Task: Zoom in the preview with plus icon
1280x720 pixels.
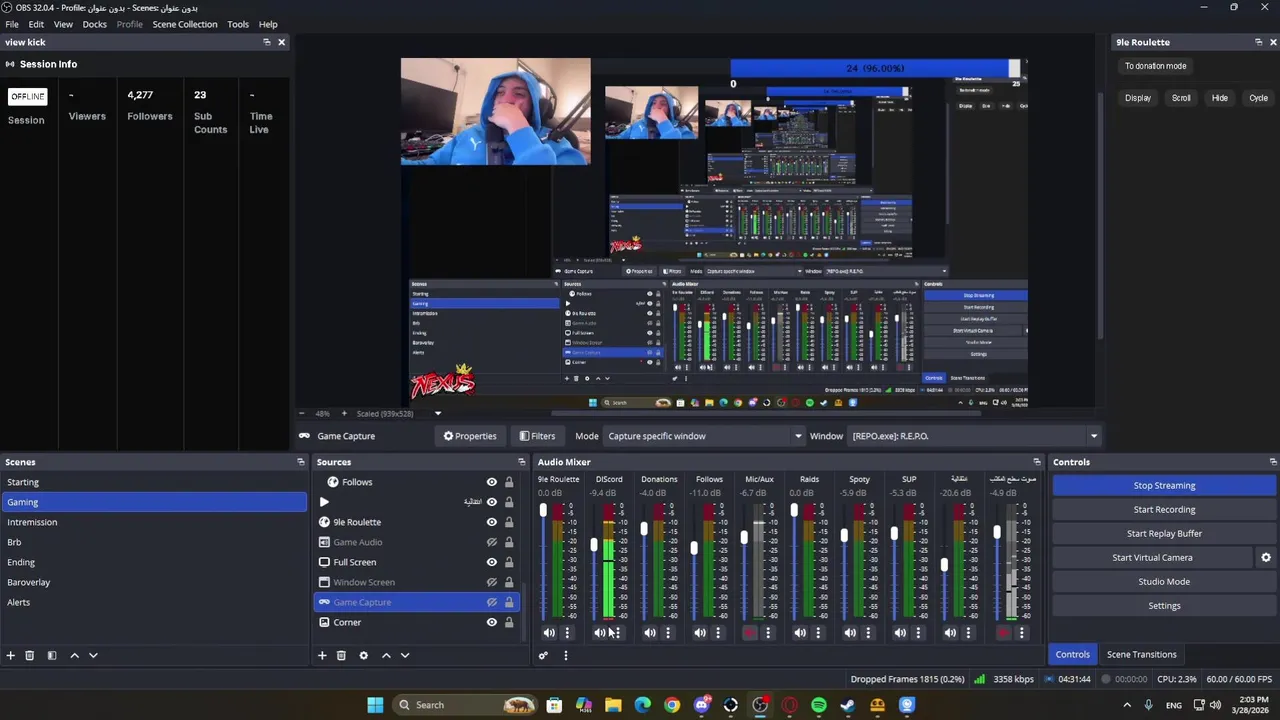Action: (x=344, y=413)
